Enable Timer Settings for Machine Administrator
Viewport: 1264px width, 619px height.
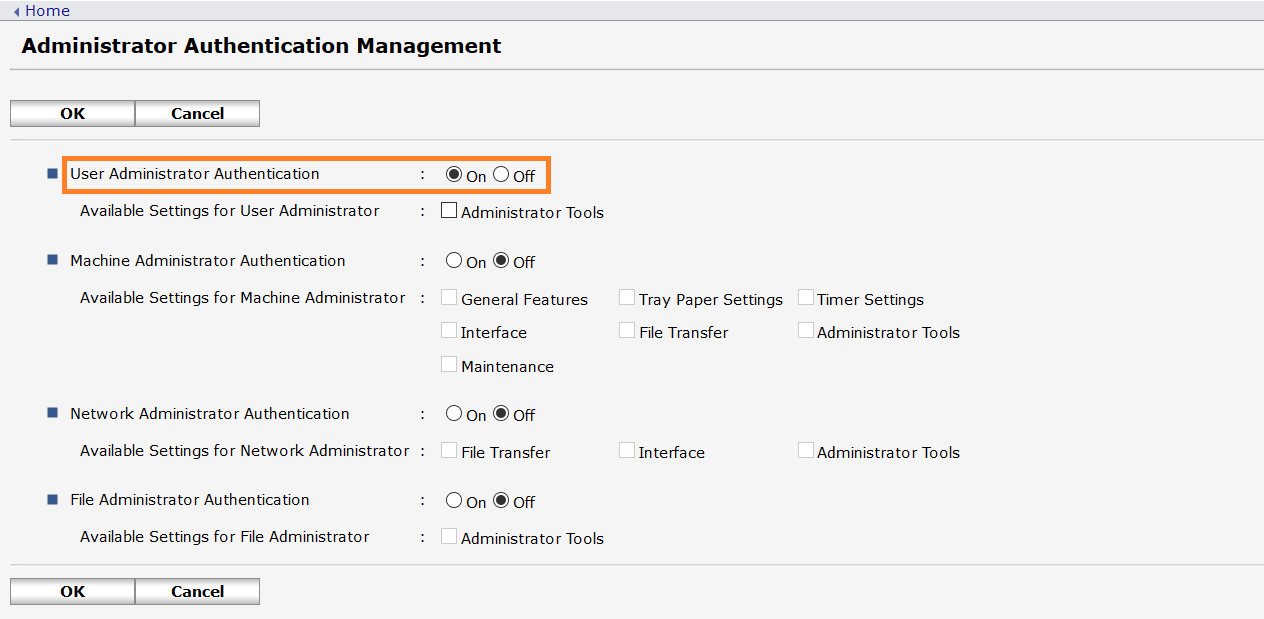806,296
